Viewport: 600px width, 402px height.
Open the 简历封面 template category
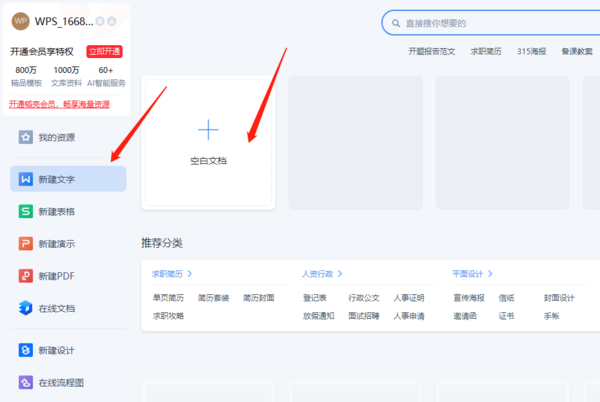click(258, 298)
